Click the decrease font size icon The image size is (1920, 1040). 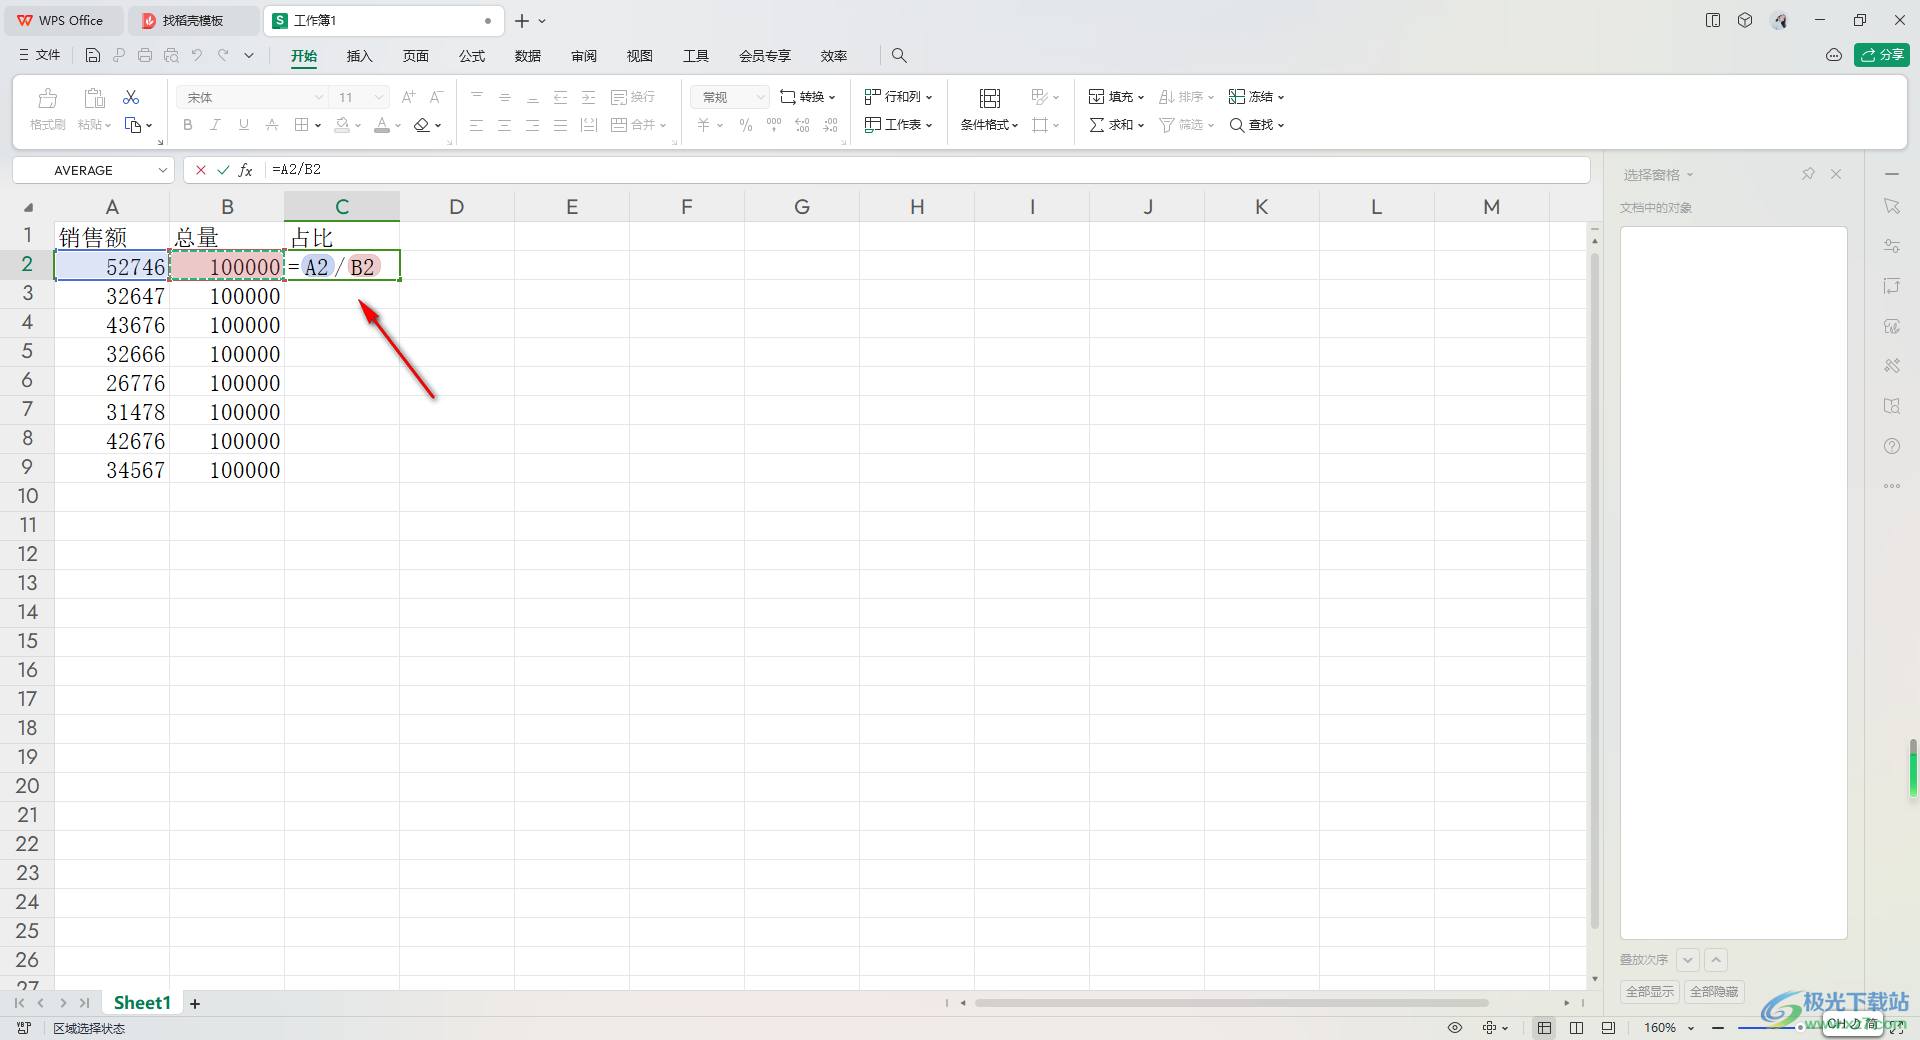pyautogui.click(x=436, y=97)
